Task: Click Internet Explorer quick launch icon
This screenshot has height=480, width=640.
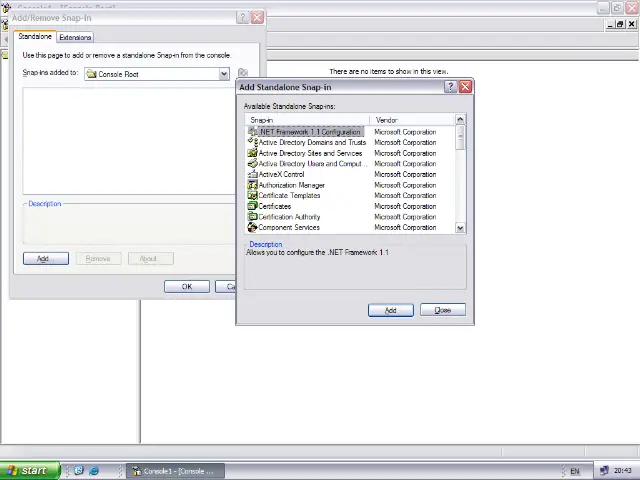Action: point(94,470)
